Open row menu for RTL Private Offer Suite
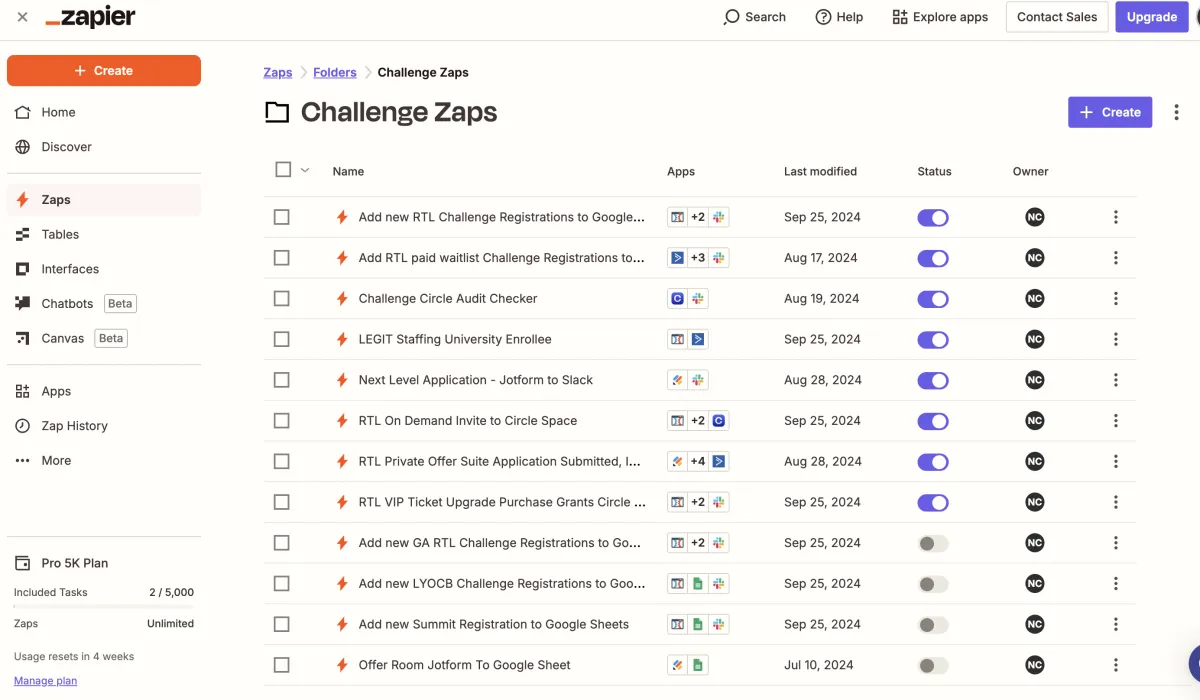Screen dimensions: 1200x700 [1116, 462]
